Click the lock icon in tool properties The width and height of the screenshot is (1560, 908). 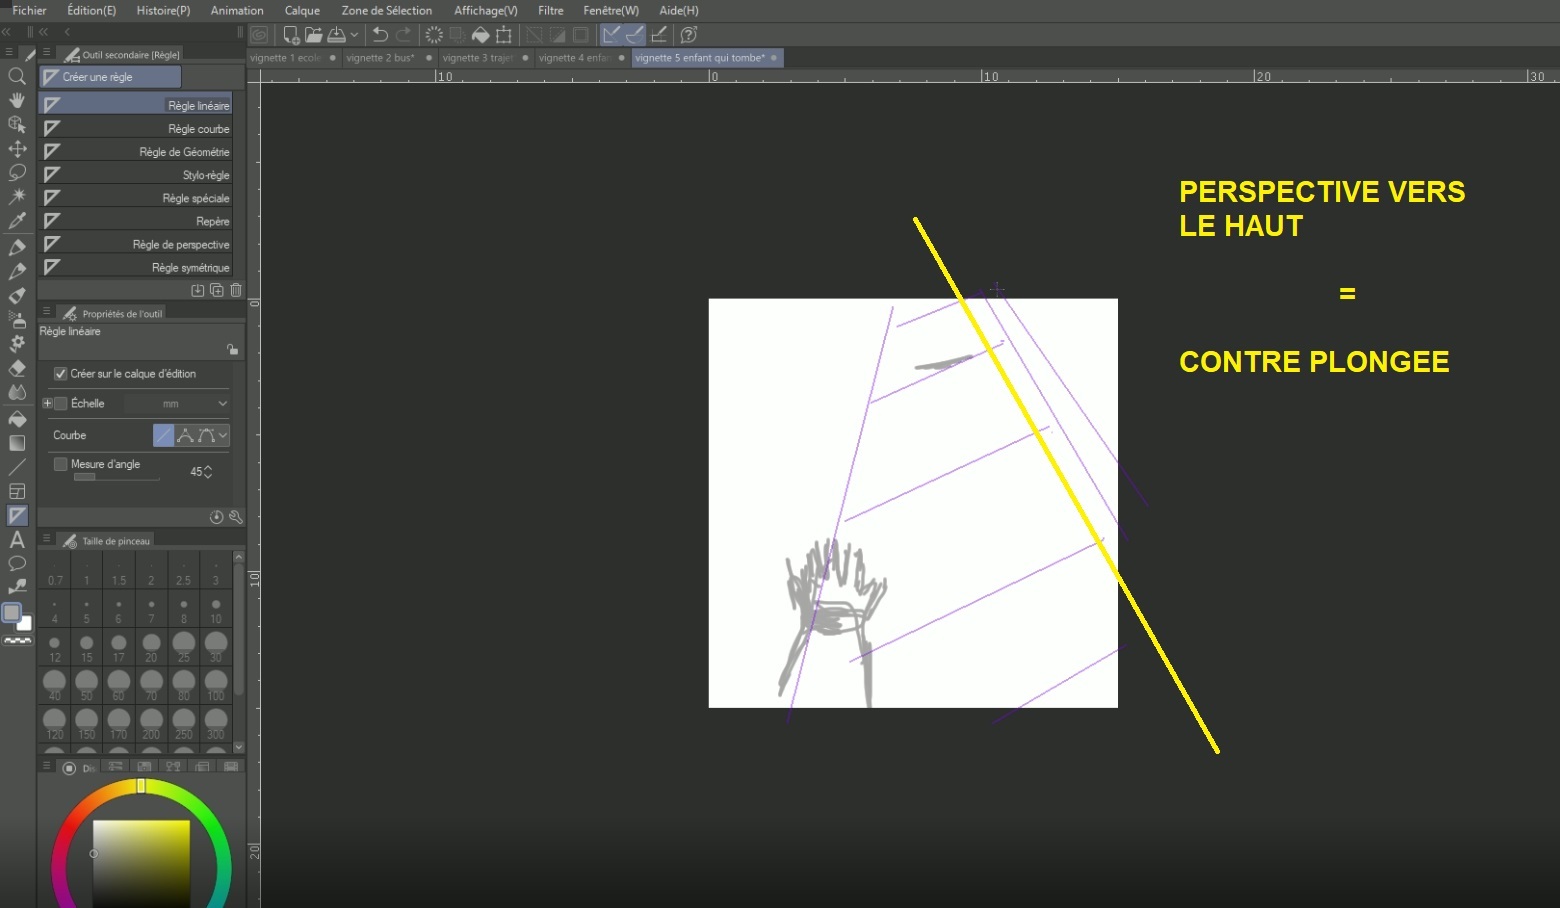pyautogui.click(x=233, y=349)
